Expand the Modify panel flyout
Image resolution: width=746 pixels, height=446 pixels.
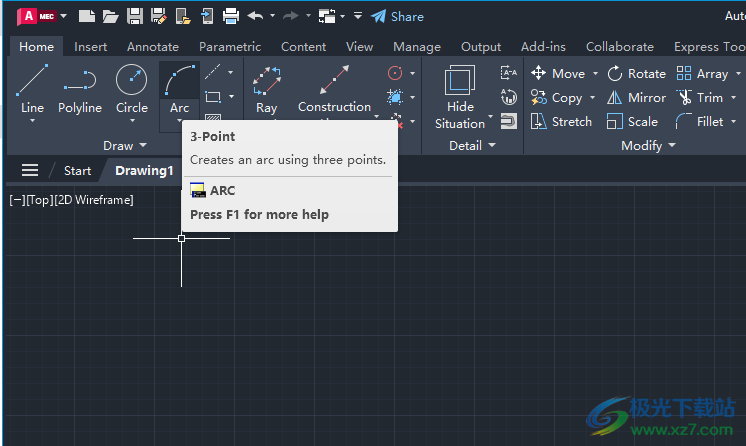click(x=648, y=146)
